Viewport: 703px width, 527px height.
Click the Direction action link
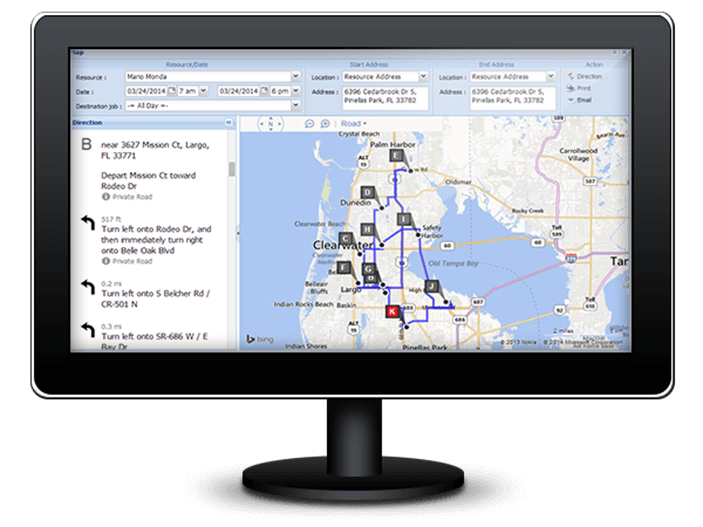pos(589,77)
